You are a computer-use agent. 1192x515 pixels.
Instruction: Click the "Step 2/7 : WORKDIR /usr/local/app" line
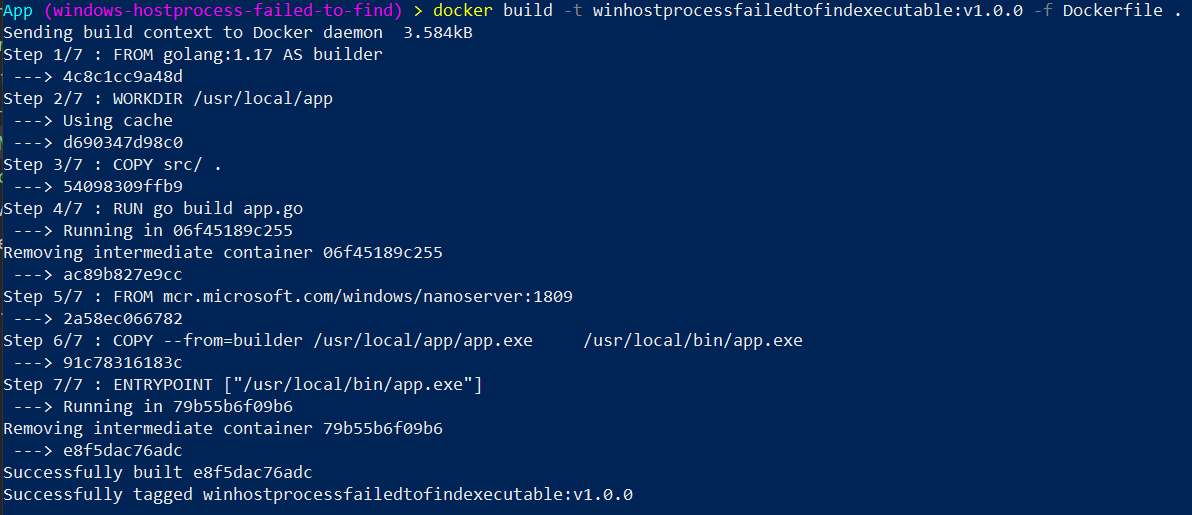click(x=168, y=99)
